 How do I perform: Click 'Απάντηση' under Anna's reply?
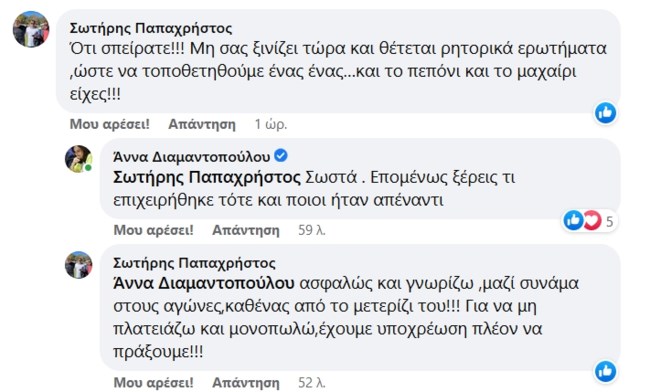[246, 230]
